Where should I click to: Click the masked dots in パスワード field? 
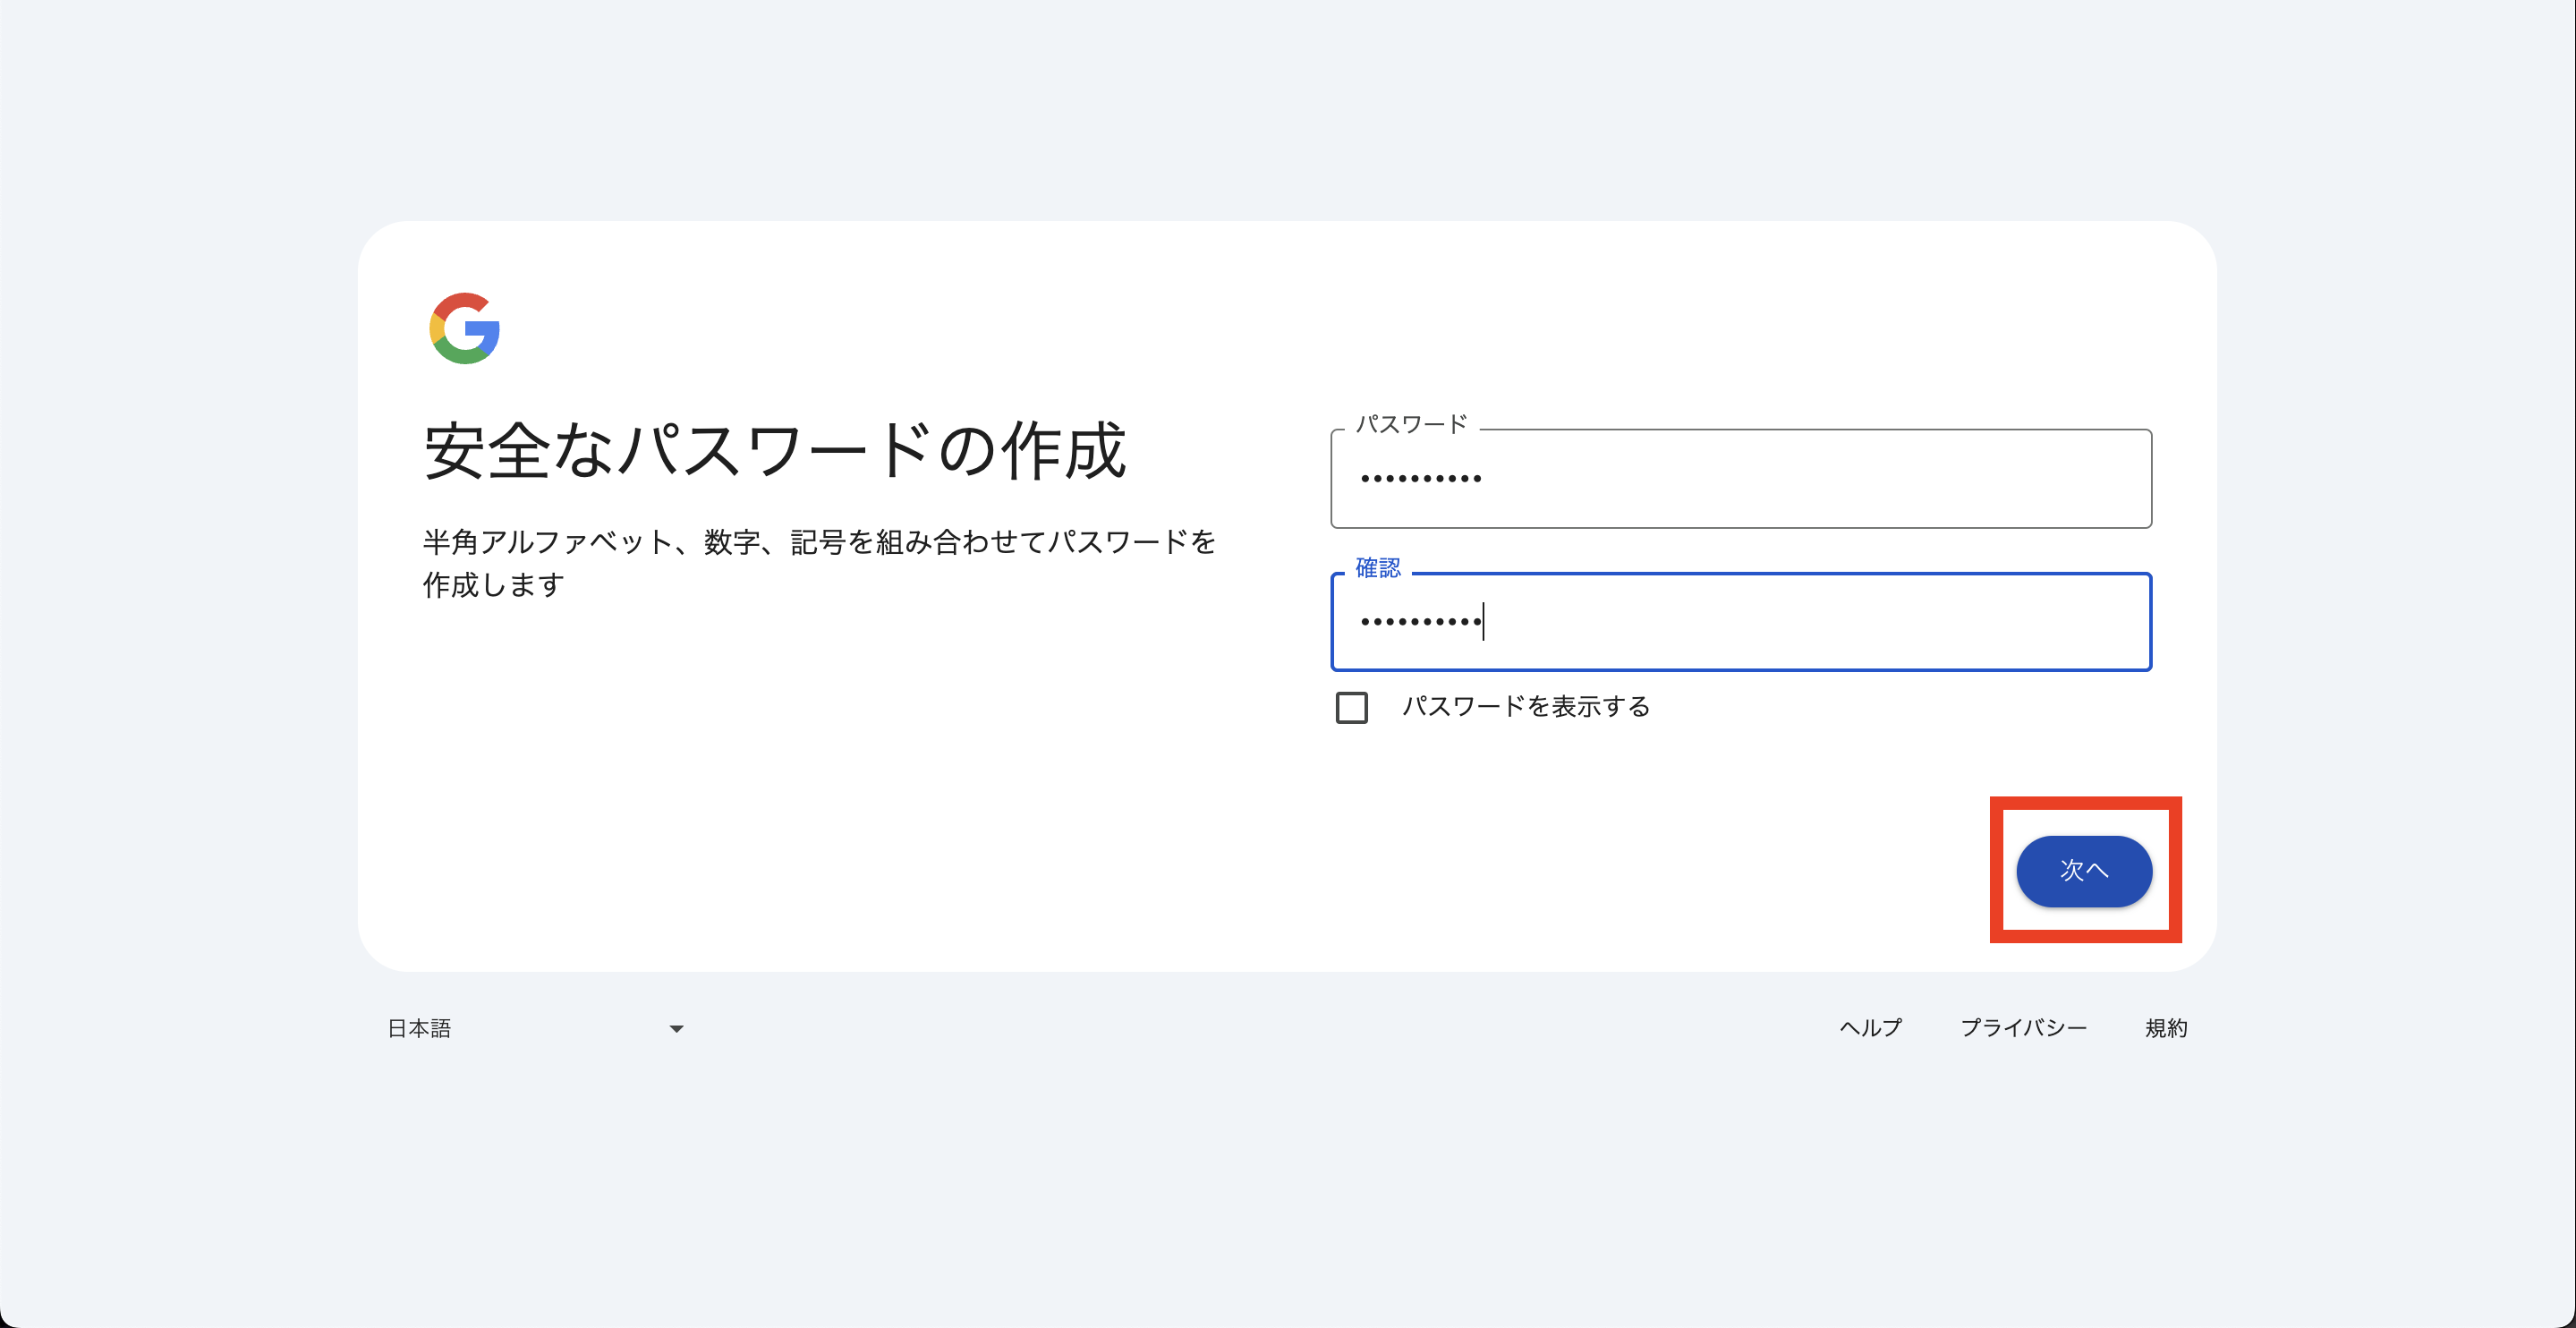1420,479
